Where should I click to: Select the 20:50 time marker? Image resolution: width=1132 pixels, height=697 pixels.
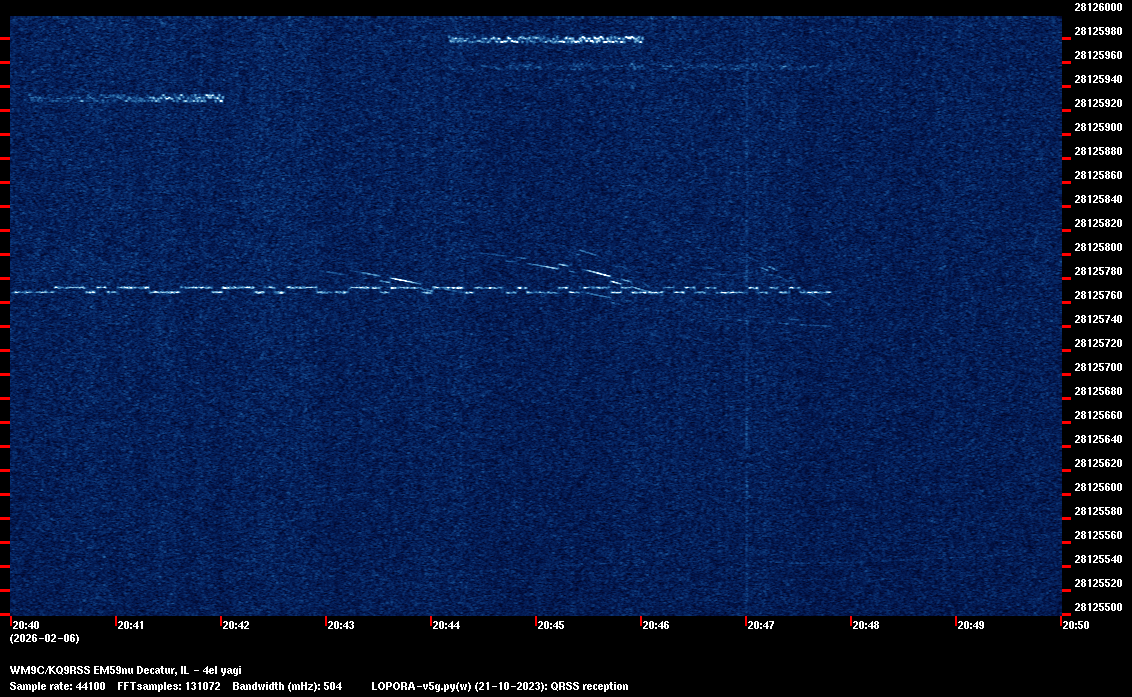pos(1076,626)
